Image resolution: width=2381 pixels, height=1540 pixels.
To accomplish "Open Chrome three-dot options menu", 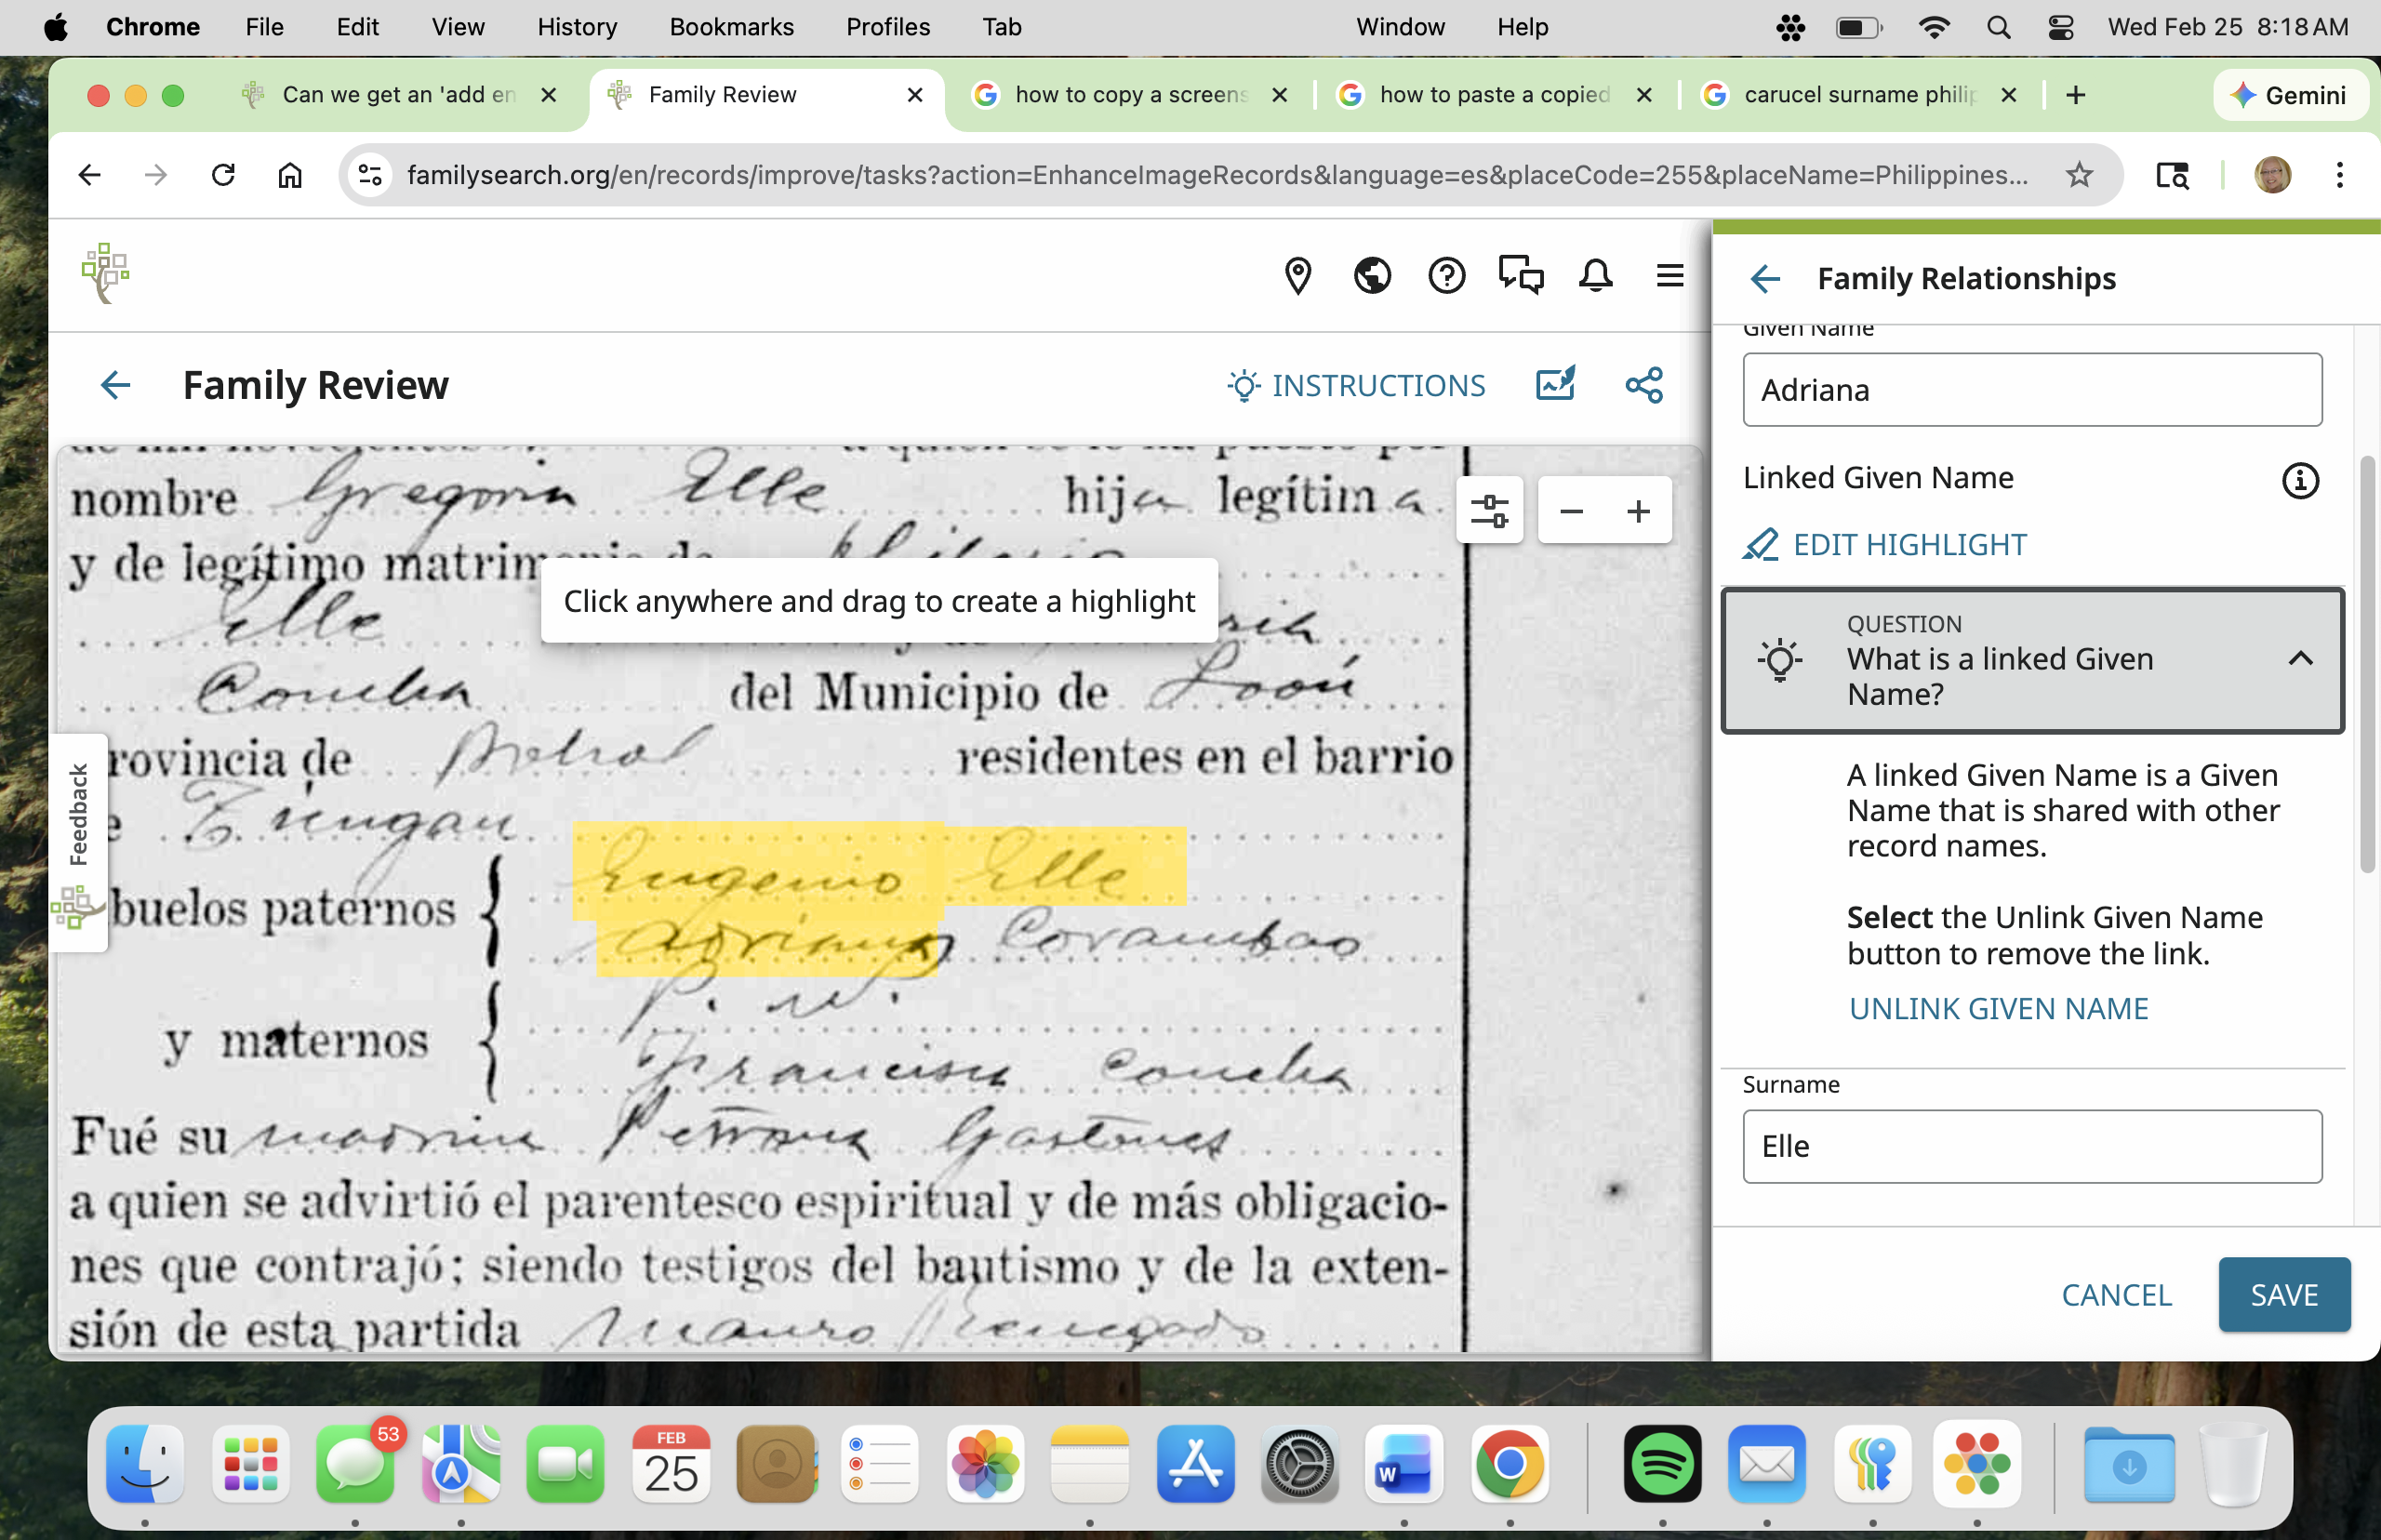I will pyautogui.click(x=2339, y=175).
